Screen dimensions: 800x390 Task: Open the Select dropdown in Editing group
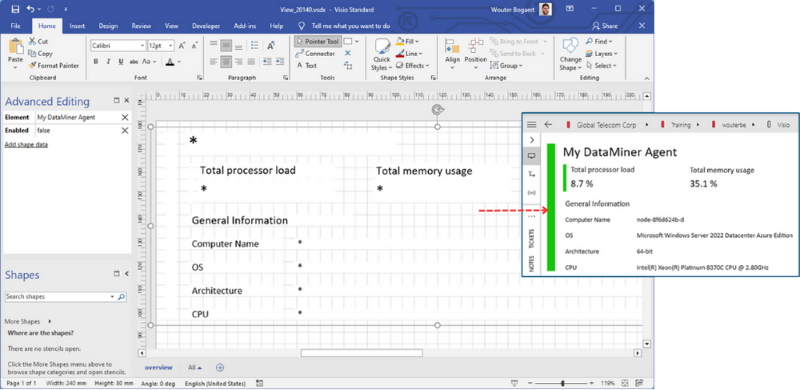(x=601, y=65)
